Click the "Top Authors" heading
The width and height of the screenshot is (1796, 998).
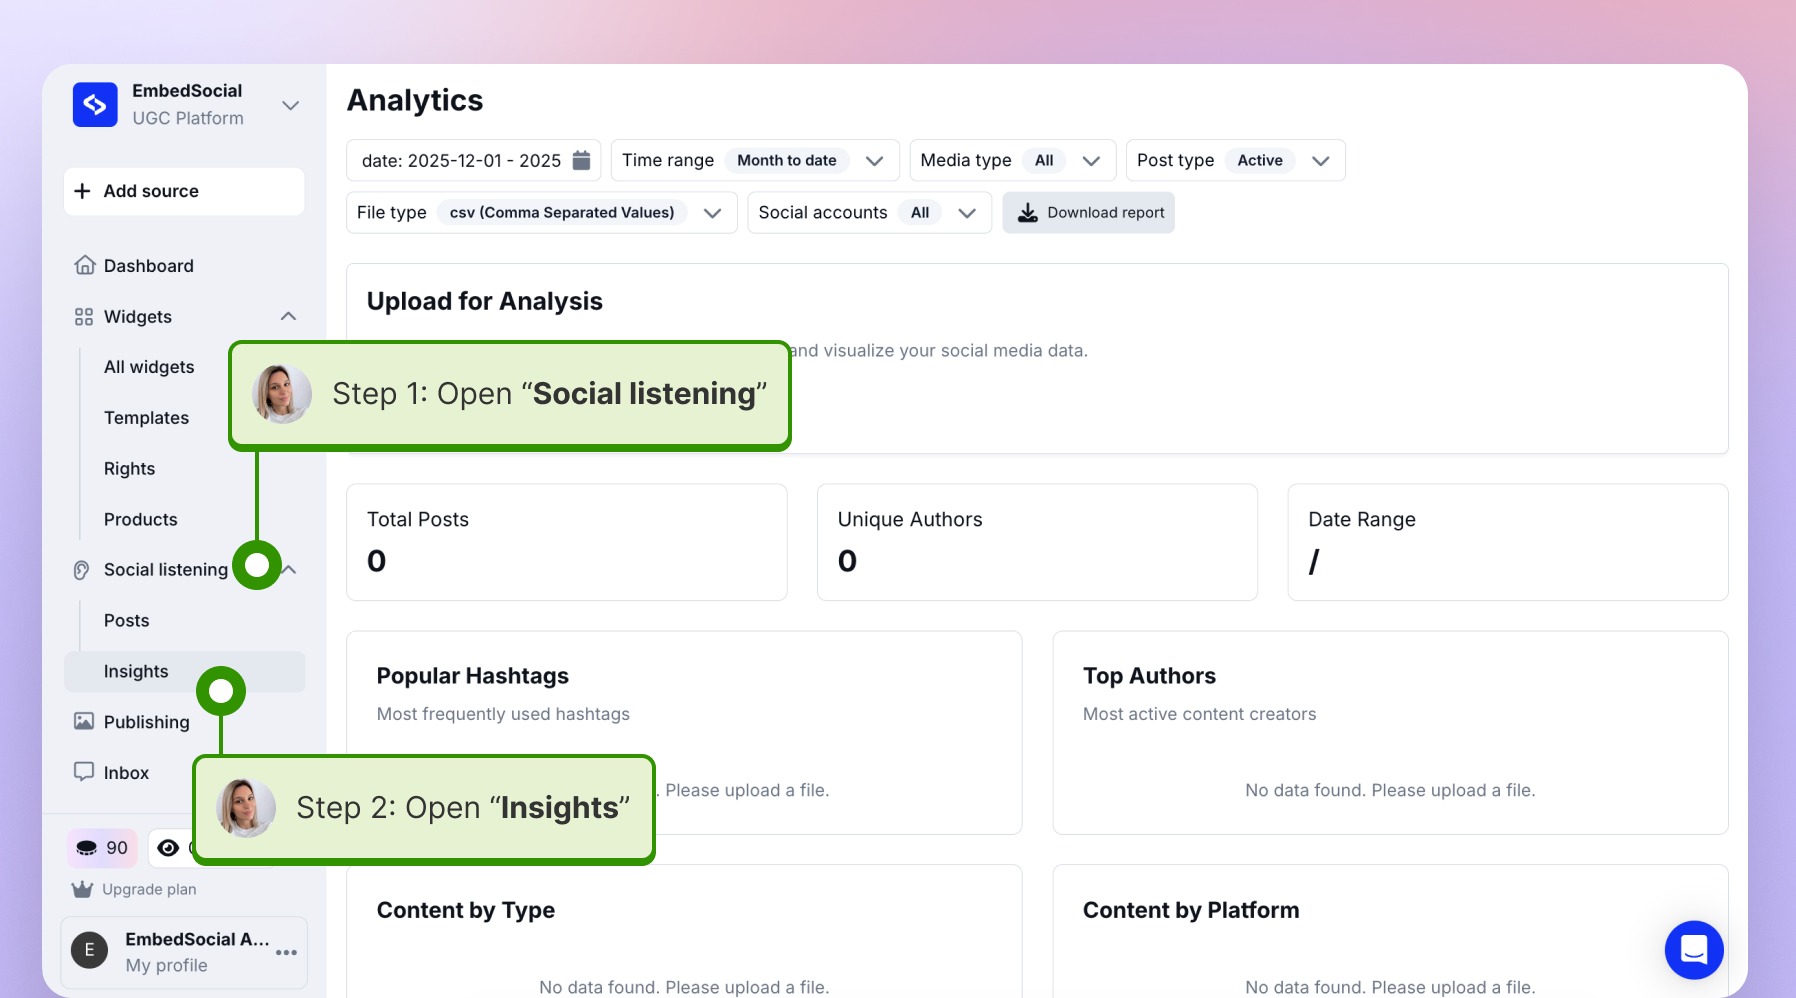click(x=1150, y=676)
